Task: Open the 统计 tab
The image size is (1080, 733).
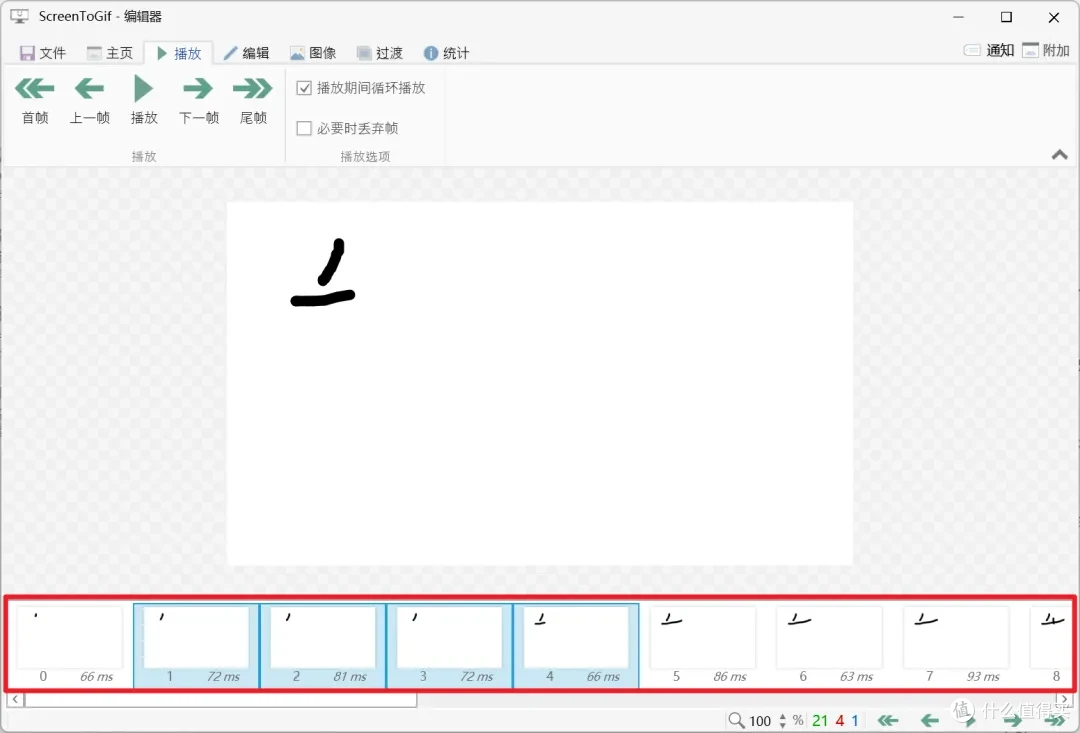Action: (x=446, y=53)
